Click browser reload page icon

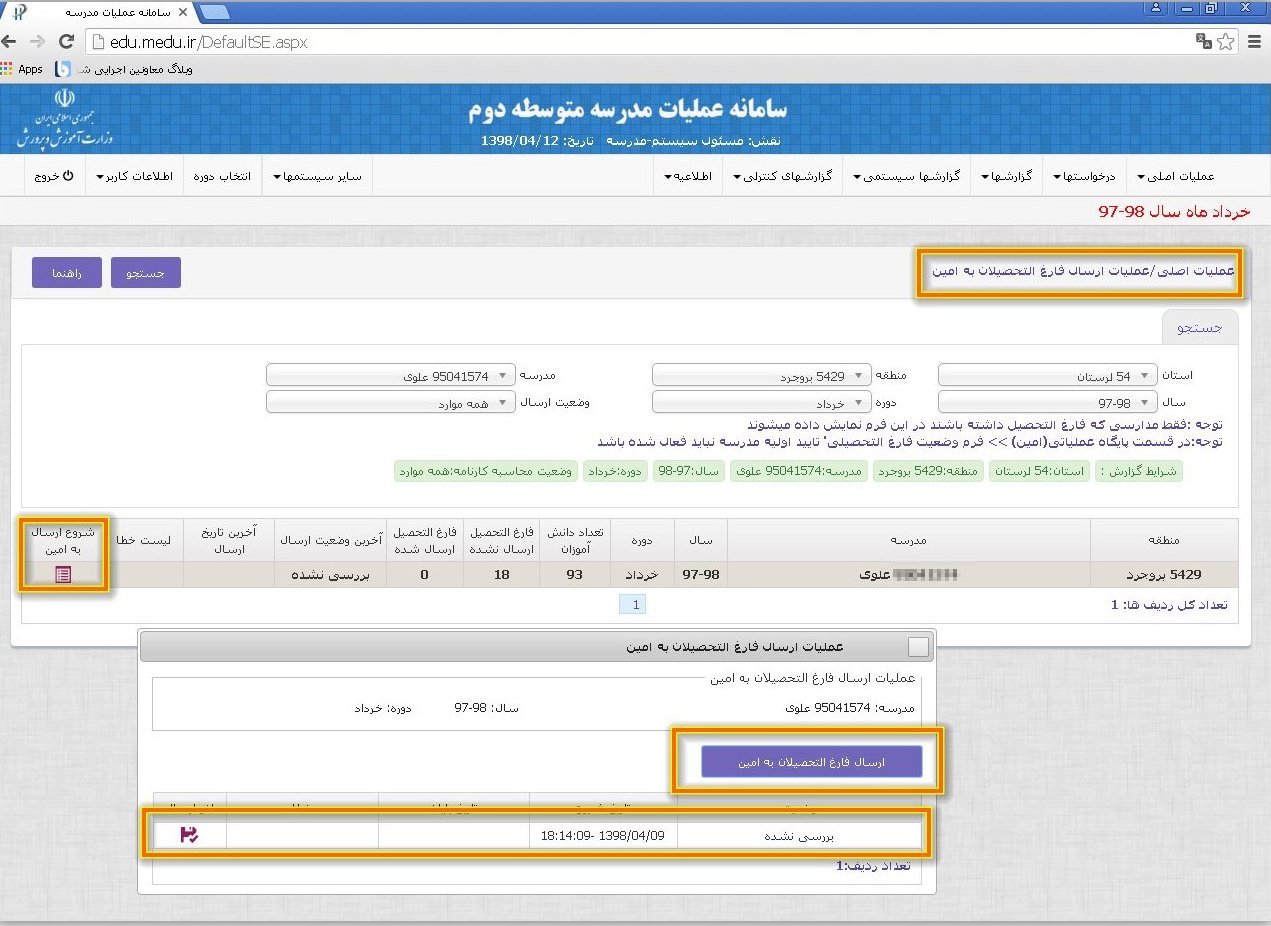click(67, 42)
